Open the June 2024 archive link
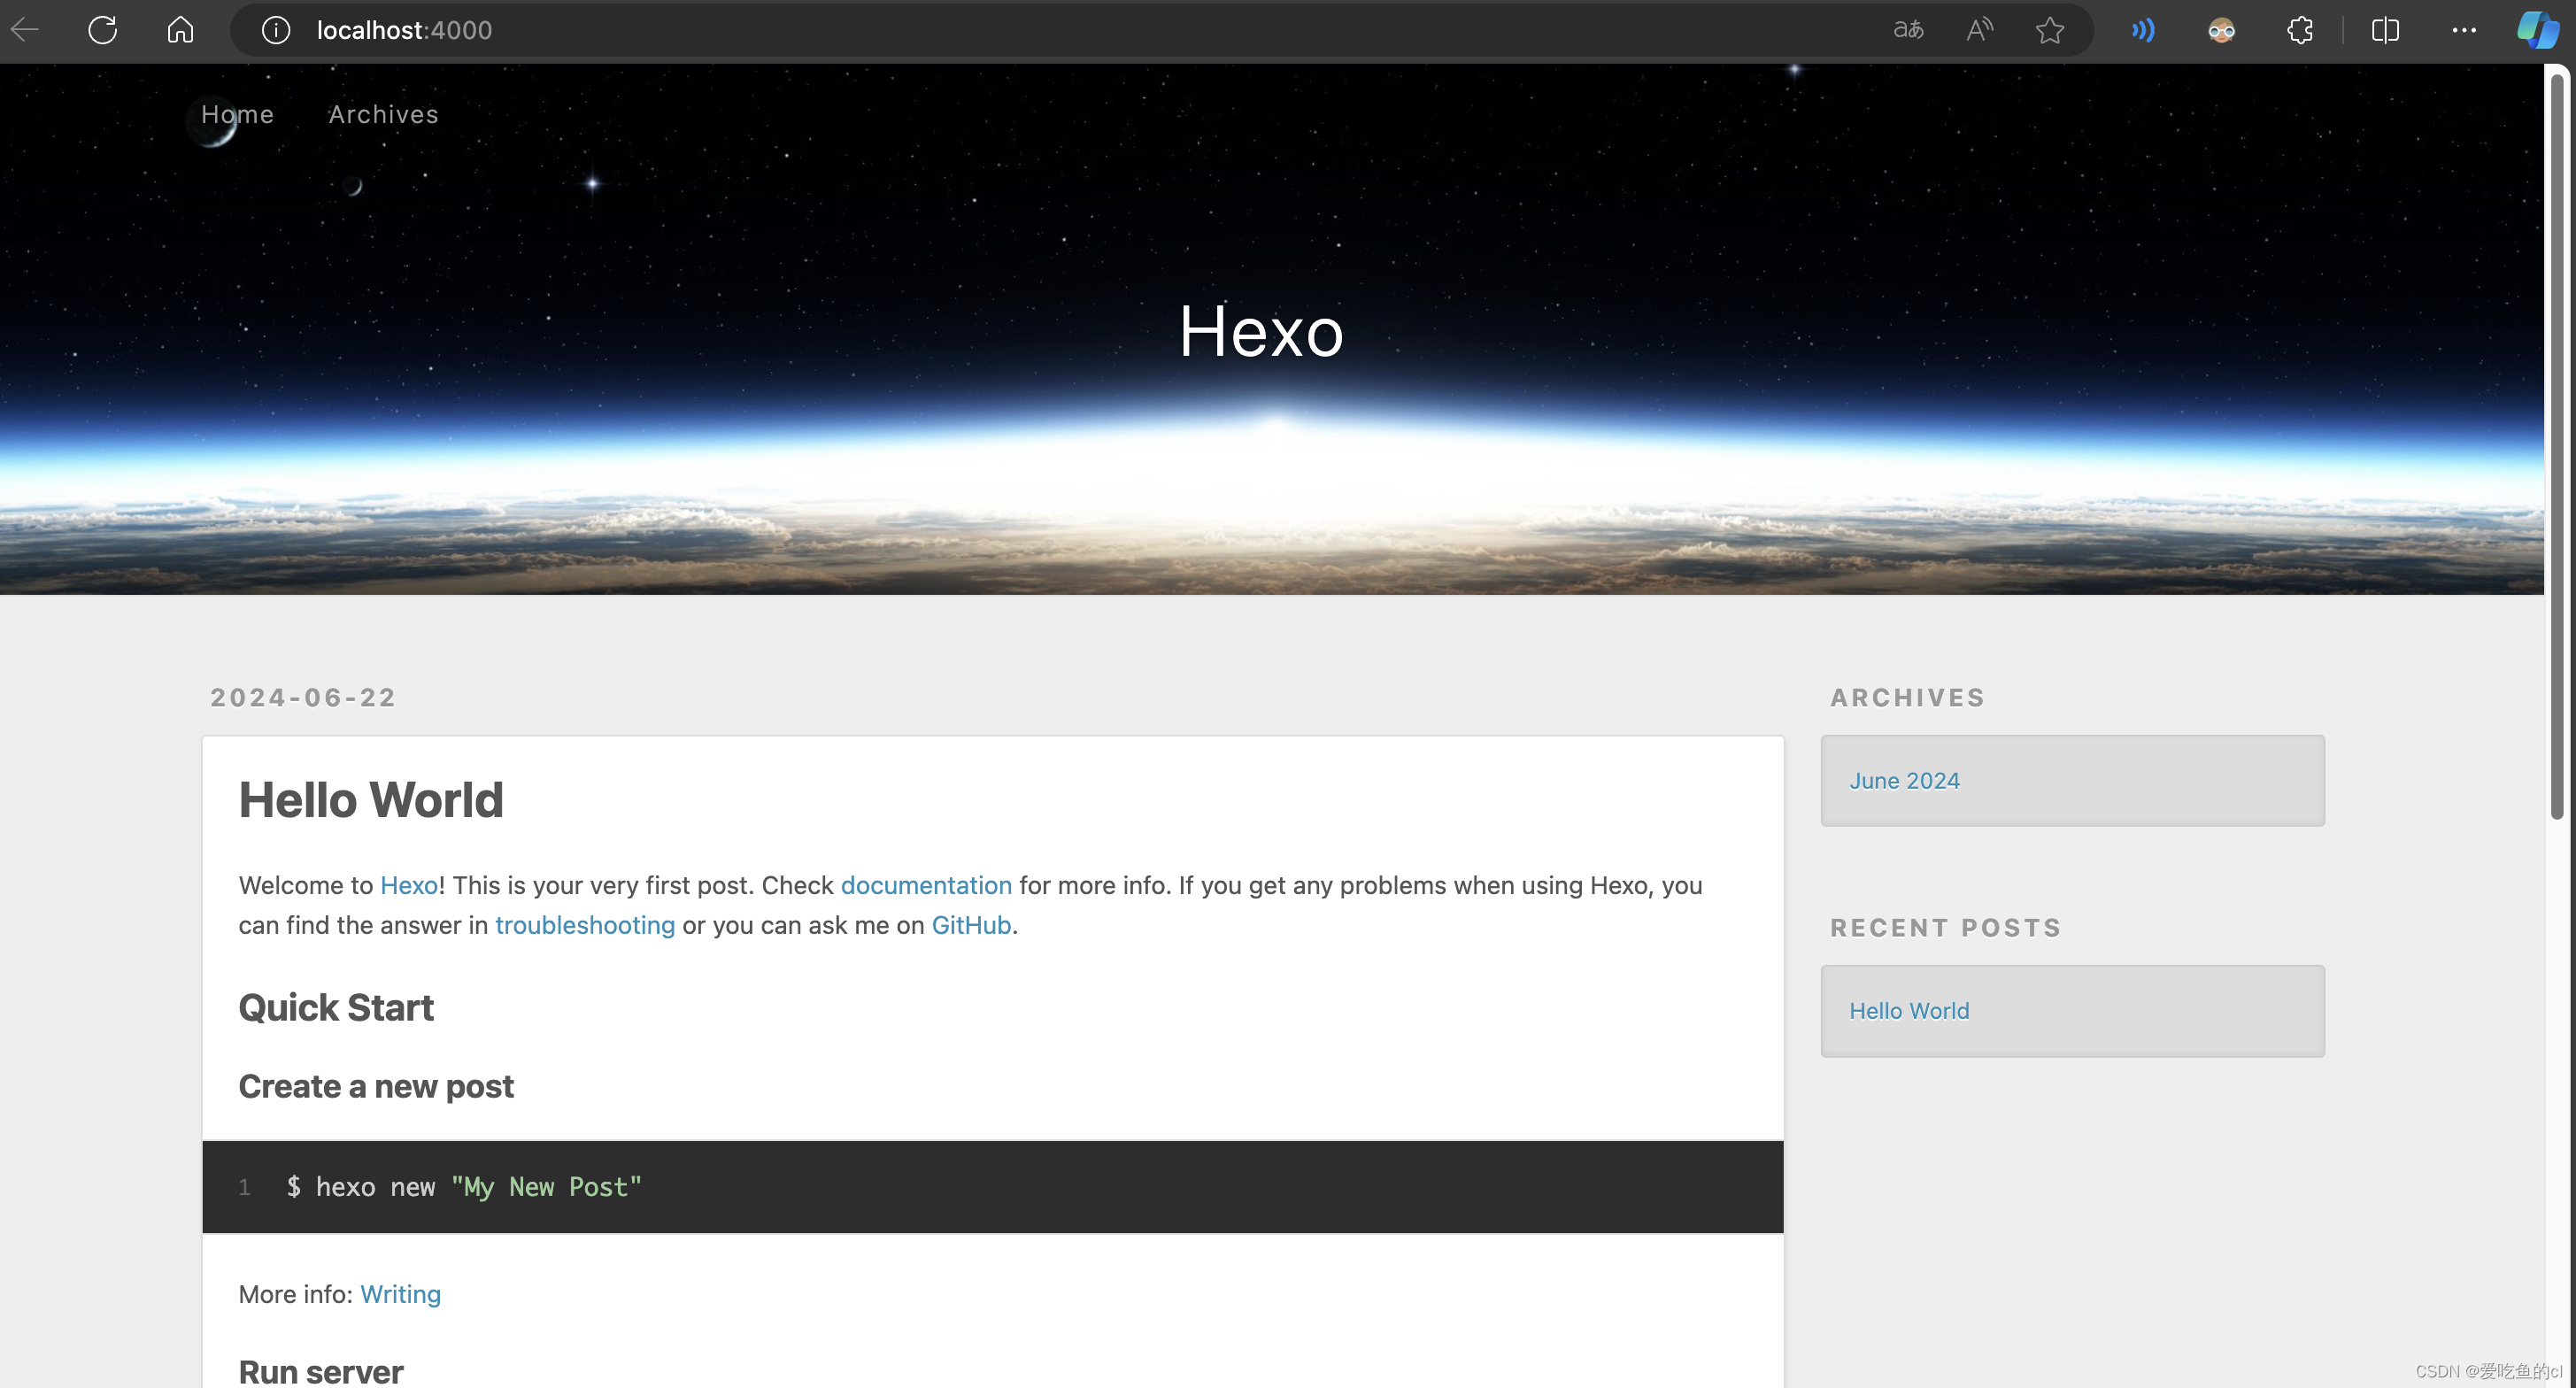Screen dimensions: 2576x1388 click(x=1904, y=781)
